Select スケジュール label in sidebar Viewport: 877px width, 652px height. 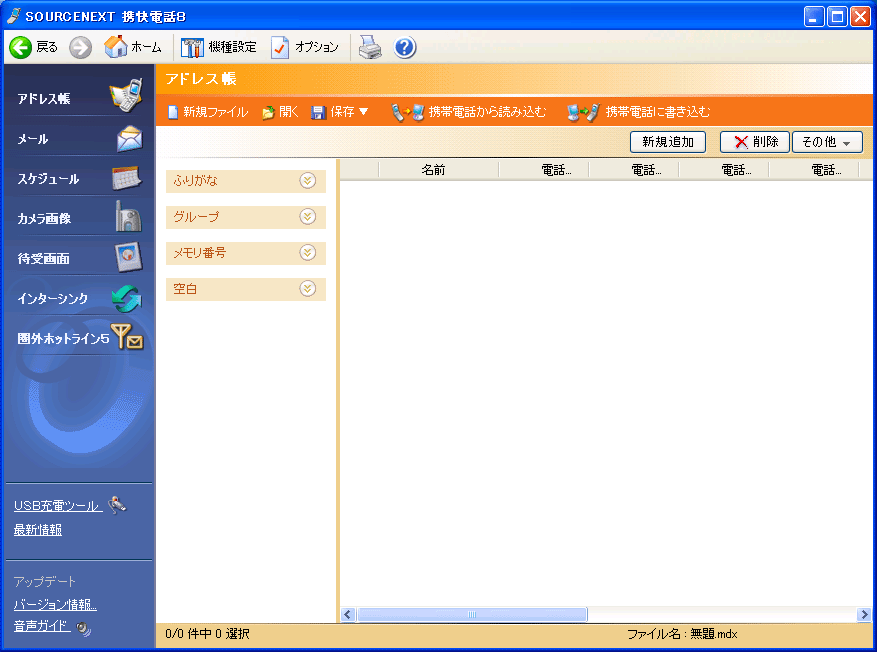pyautogui.click(x=48, y=179)
